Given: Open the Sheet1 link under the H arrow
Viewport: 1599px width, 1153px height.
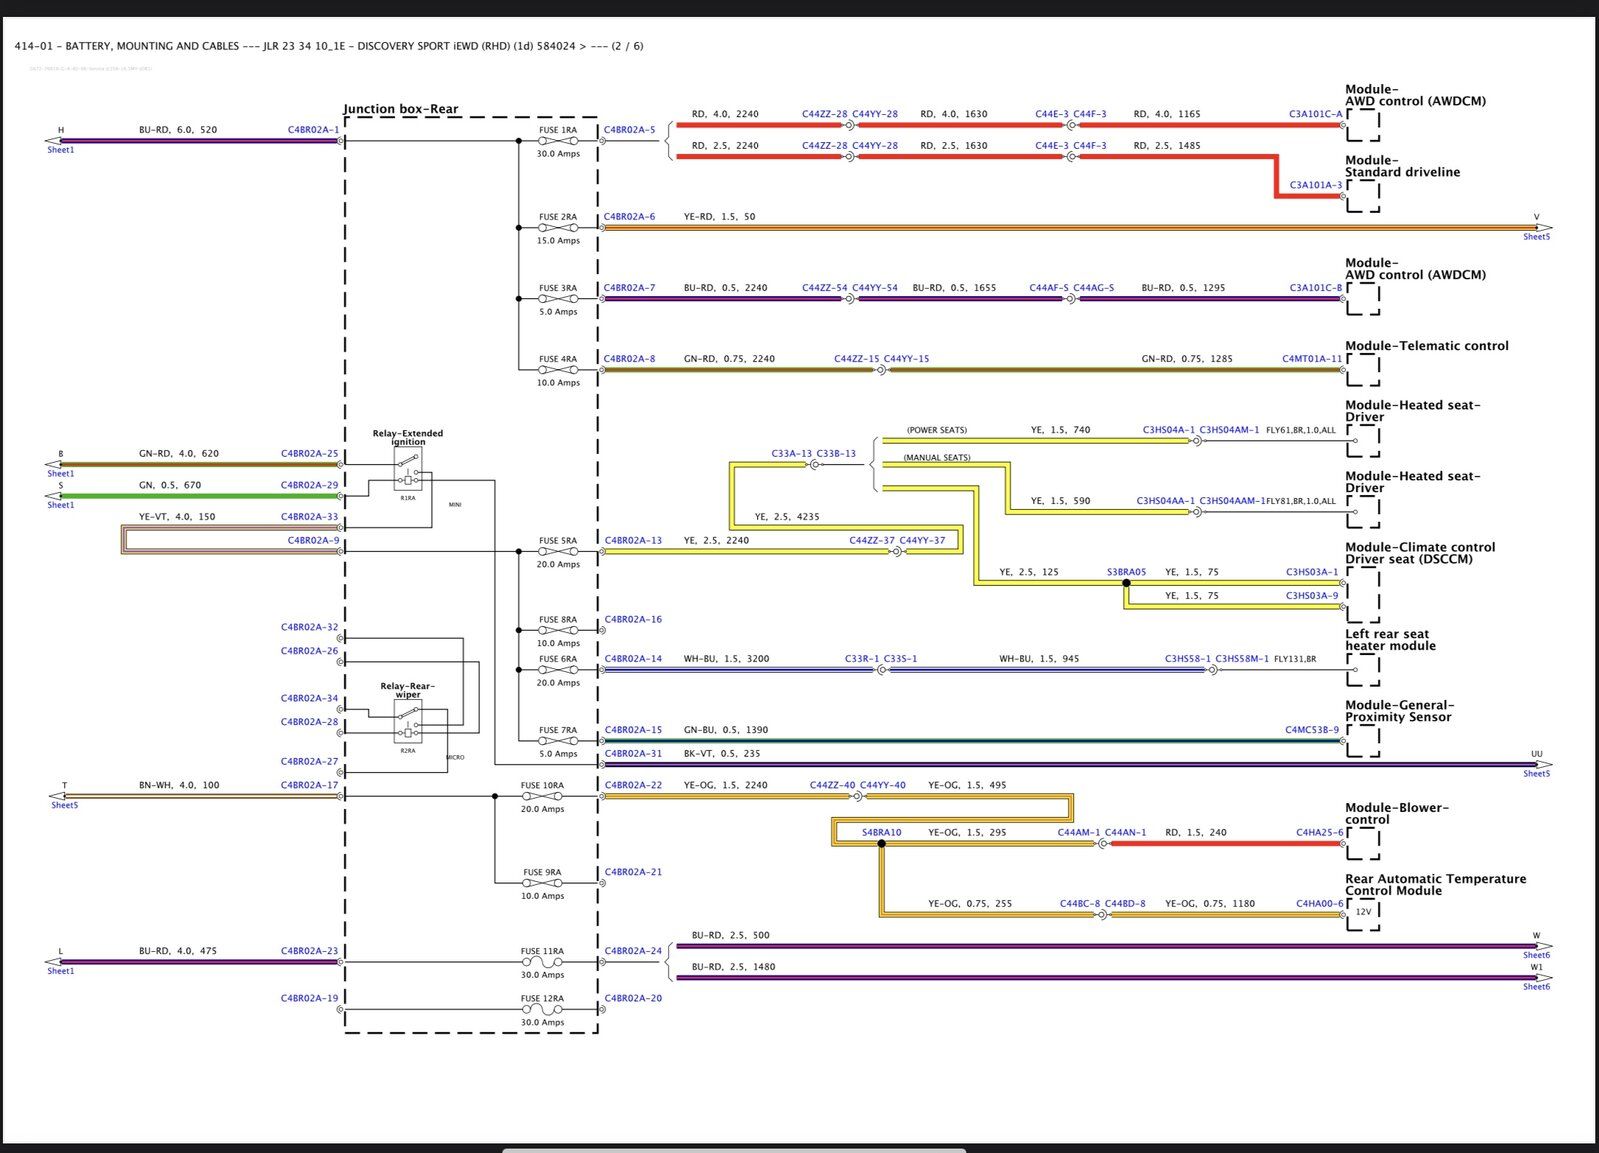Looking at the screenshot, I should [x=60, y=150].
